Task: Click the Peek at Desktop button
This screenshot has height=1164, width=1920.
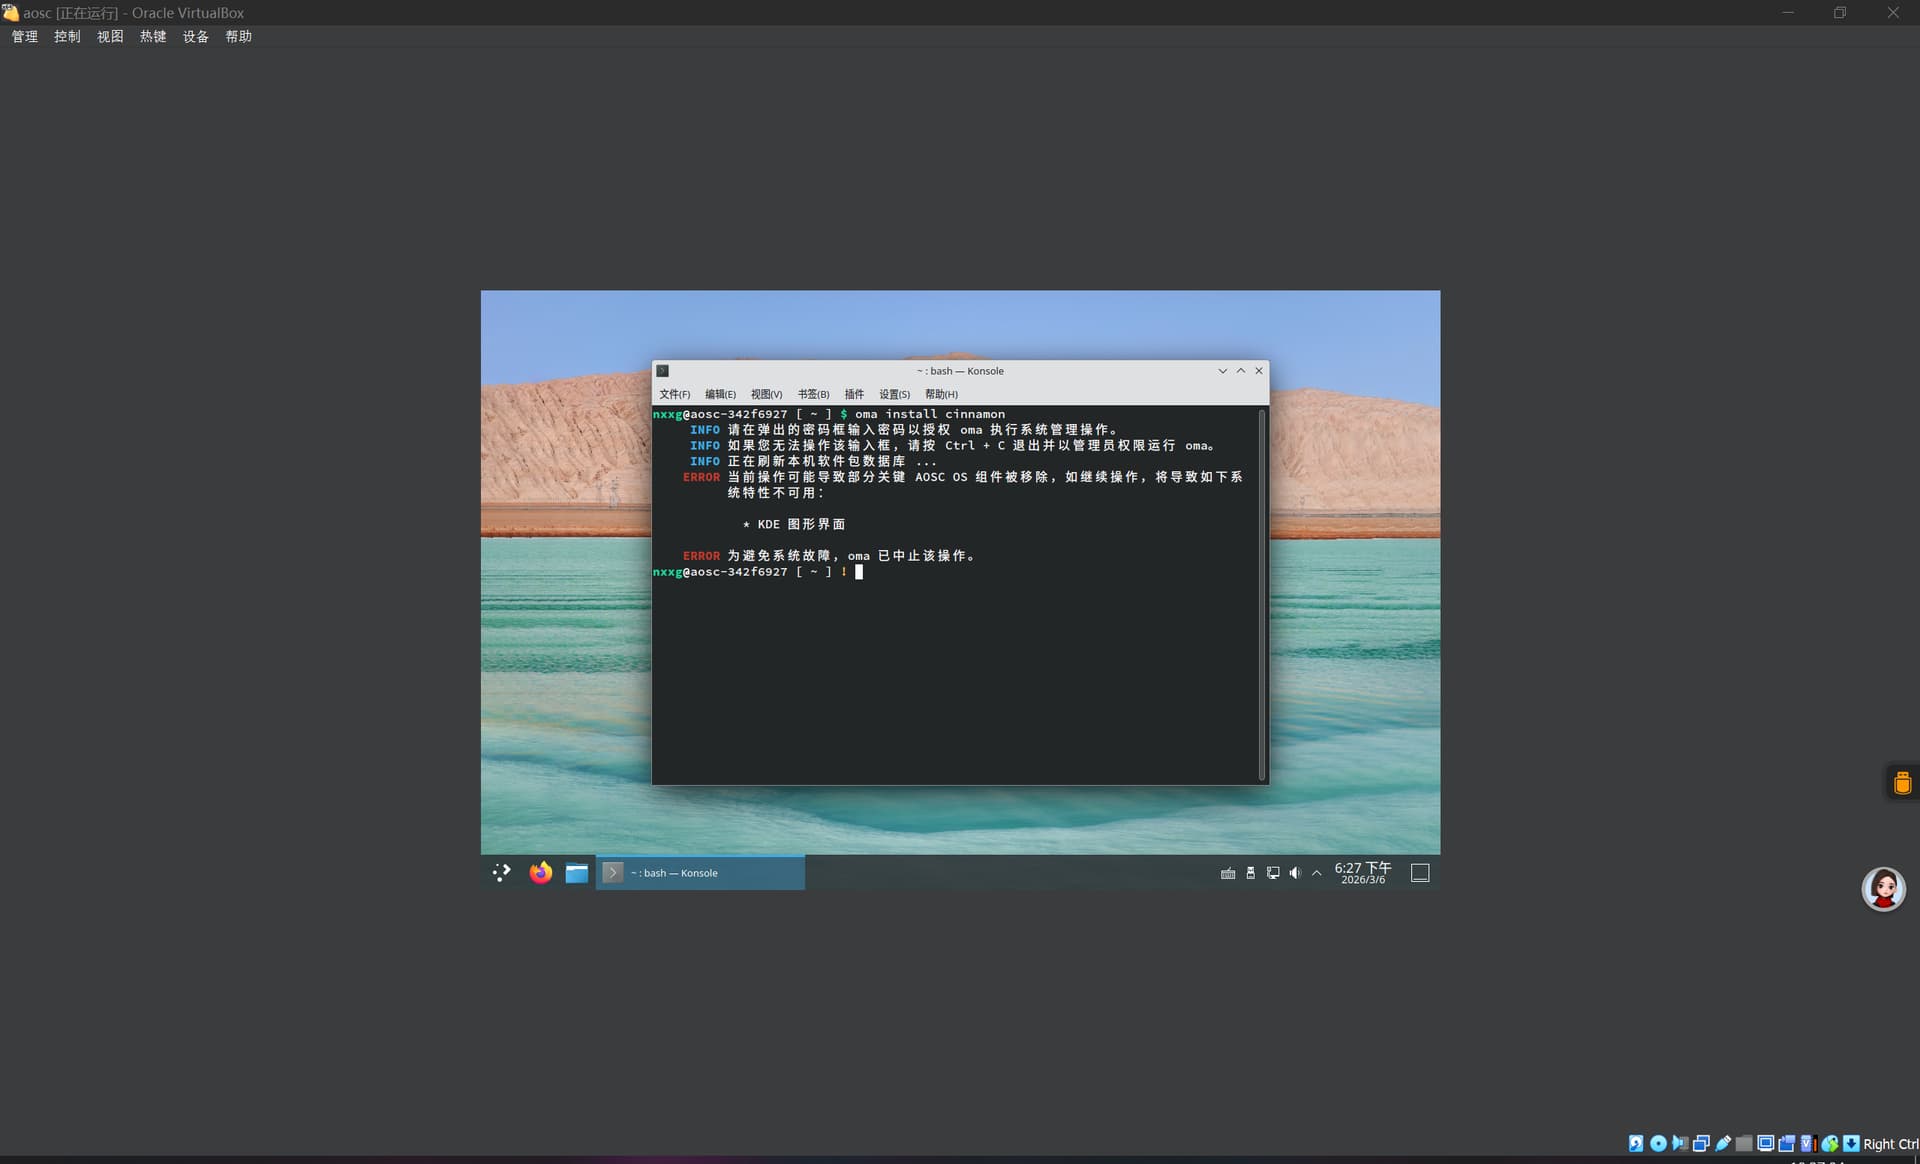Action: [1420, 873]
